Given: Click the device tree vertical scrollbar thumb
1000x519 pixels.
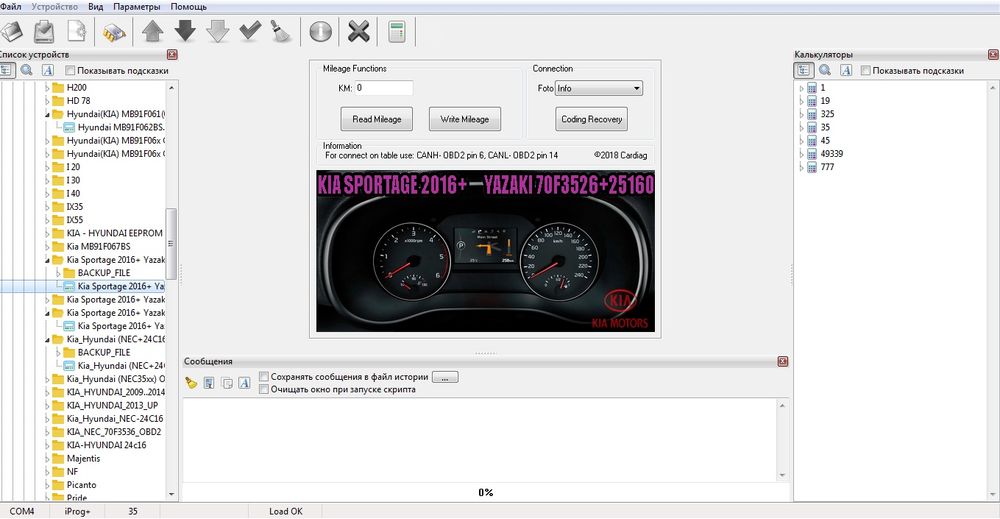Looking at the screenshot, I should pyautogui.click(x=171, y=244).
